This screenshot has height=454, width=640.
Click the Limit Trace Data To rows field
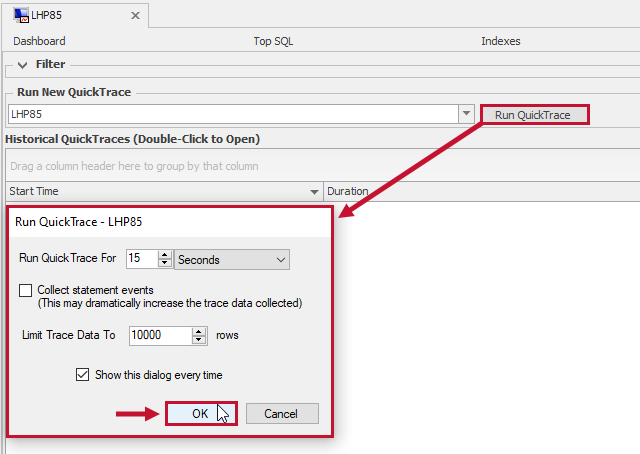click(160, 336)
